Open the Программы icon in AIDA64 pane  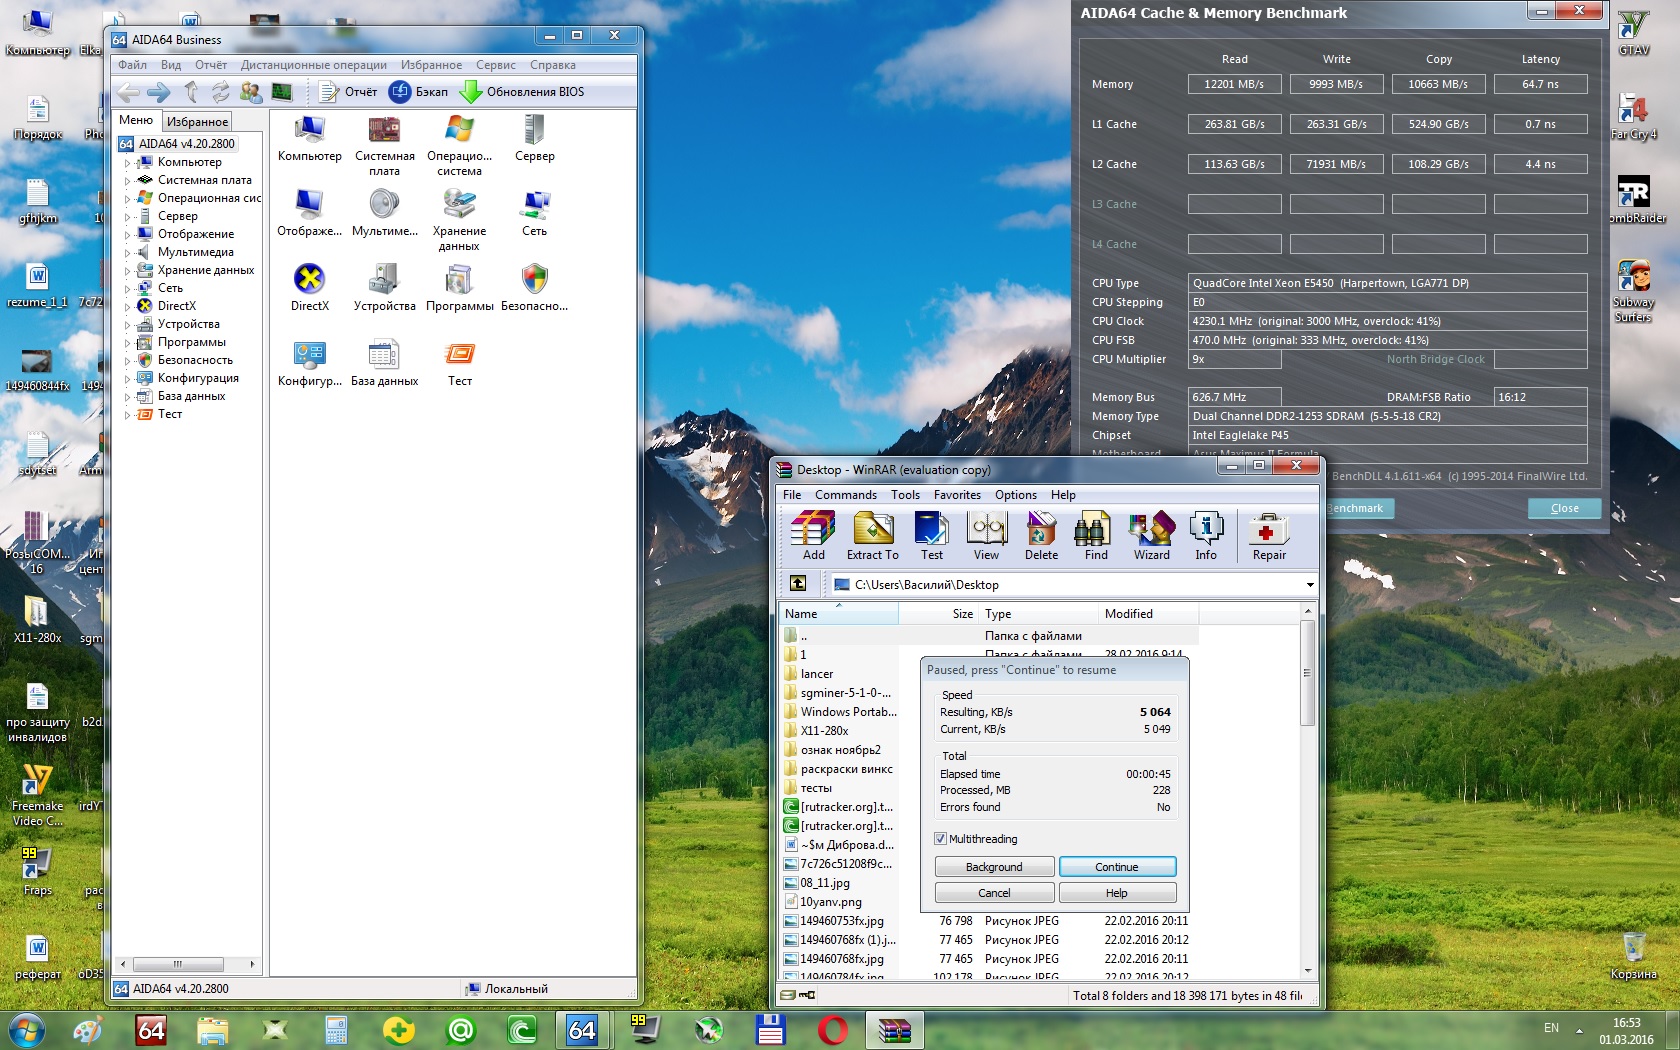tap(459, 288)
